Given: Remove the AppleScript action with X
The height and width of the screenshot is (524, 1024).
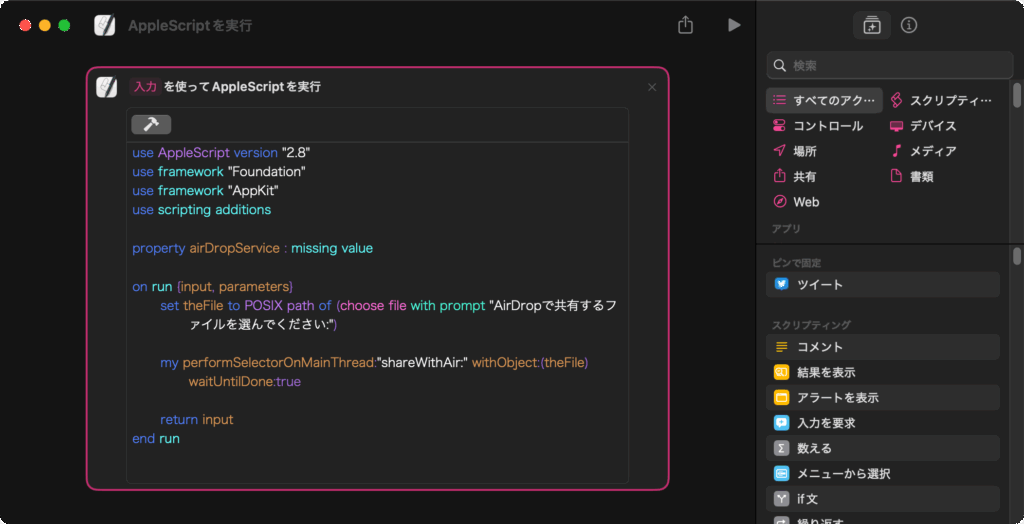Looking at the screenshot, I should pos(652,87).
